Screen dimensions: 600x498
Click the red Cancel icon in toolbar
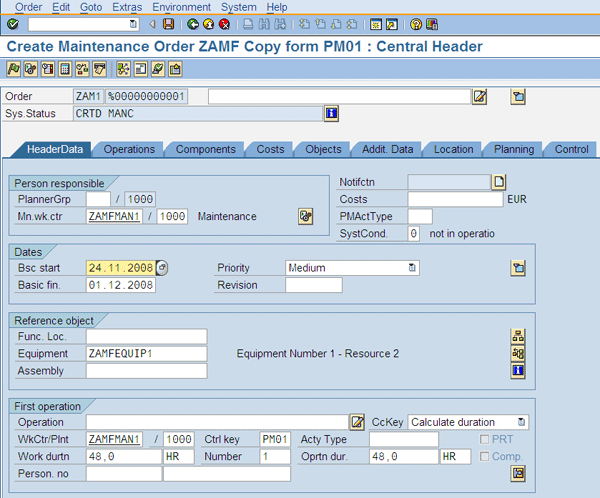pos(224,24)
